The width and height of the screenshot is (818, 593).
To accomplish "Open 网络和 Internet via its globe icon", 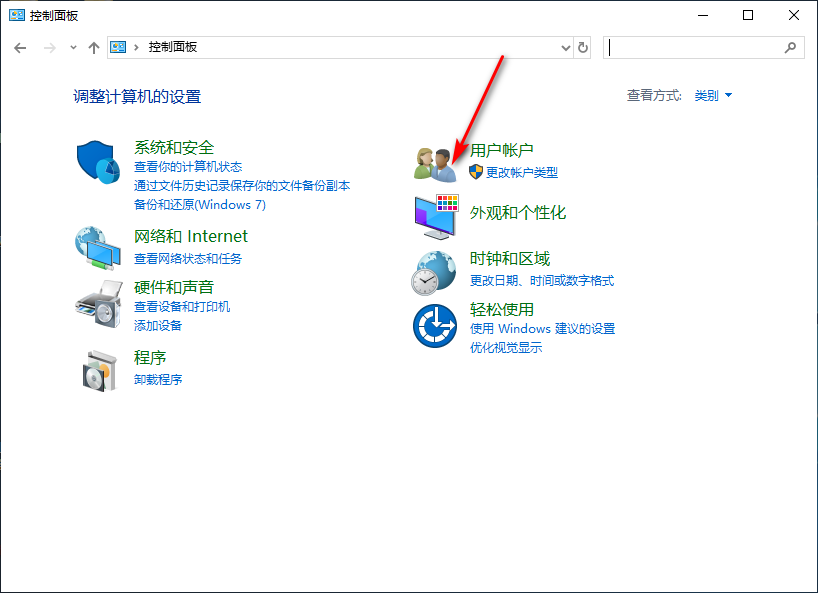I will pyautogui.click(x=97, y=250).
